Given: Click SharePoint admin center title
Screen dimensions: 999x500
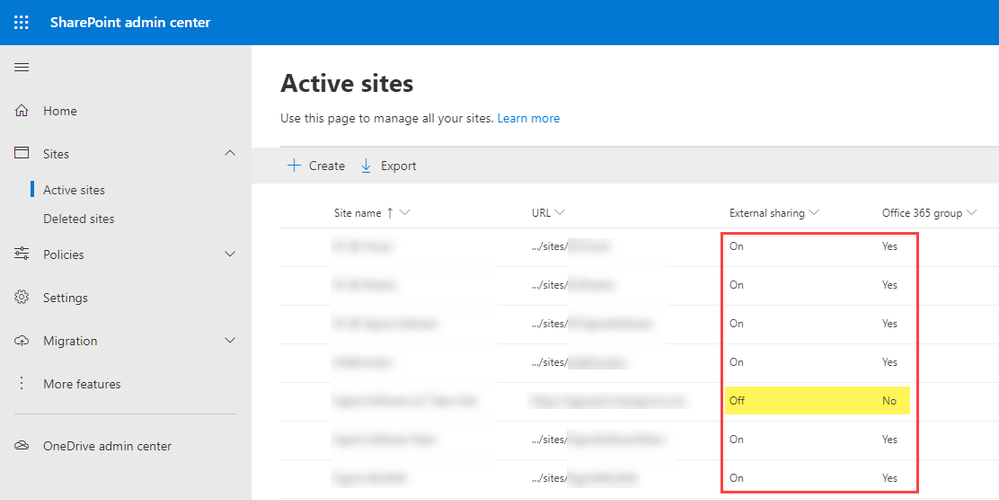Looking at the screenshot, I should (x=130, y=22).
